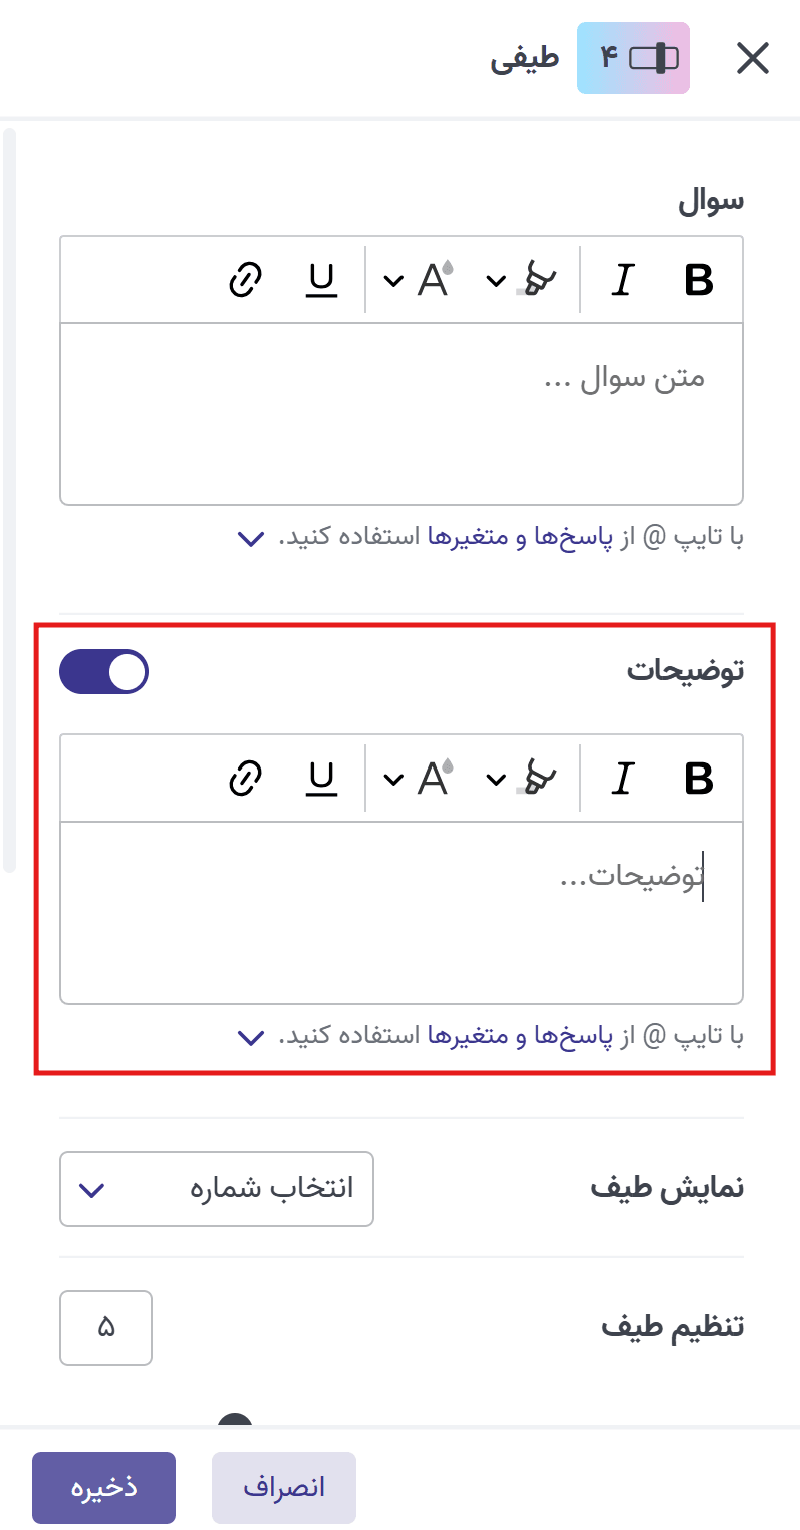
Task: Apply italic formatting in the question toolbar
Action: (621, 280)
